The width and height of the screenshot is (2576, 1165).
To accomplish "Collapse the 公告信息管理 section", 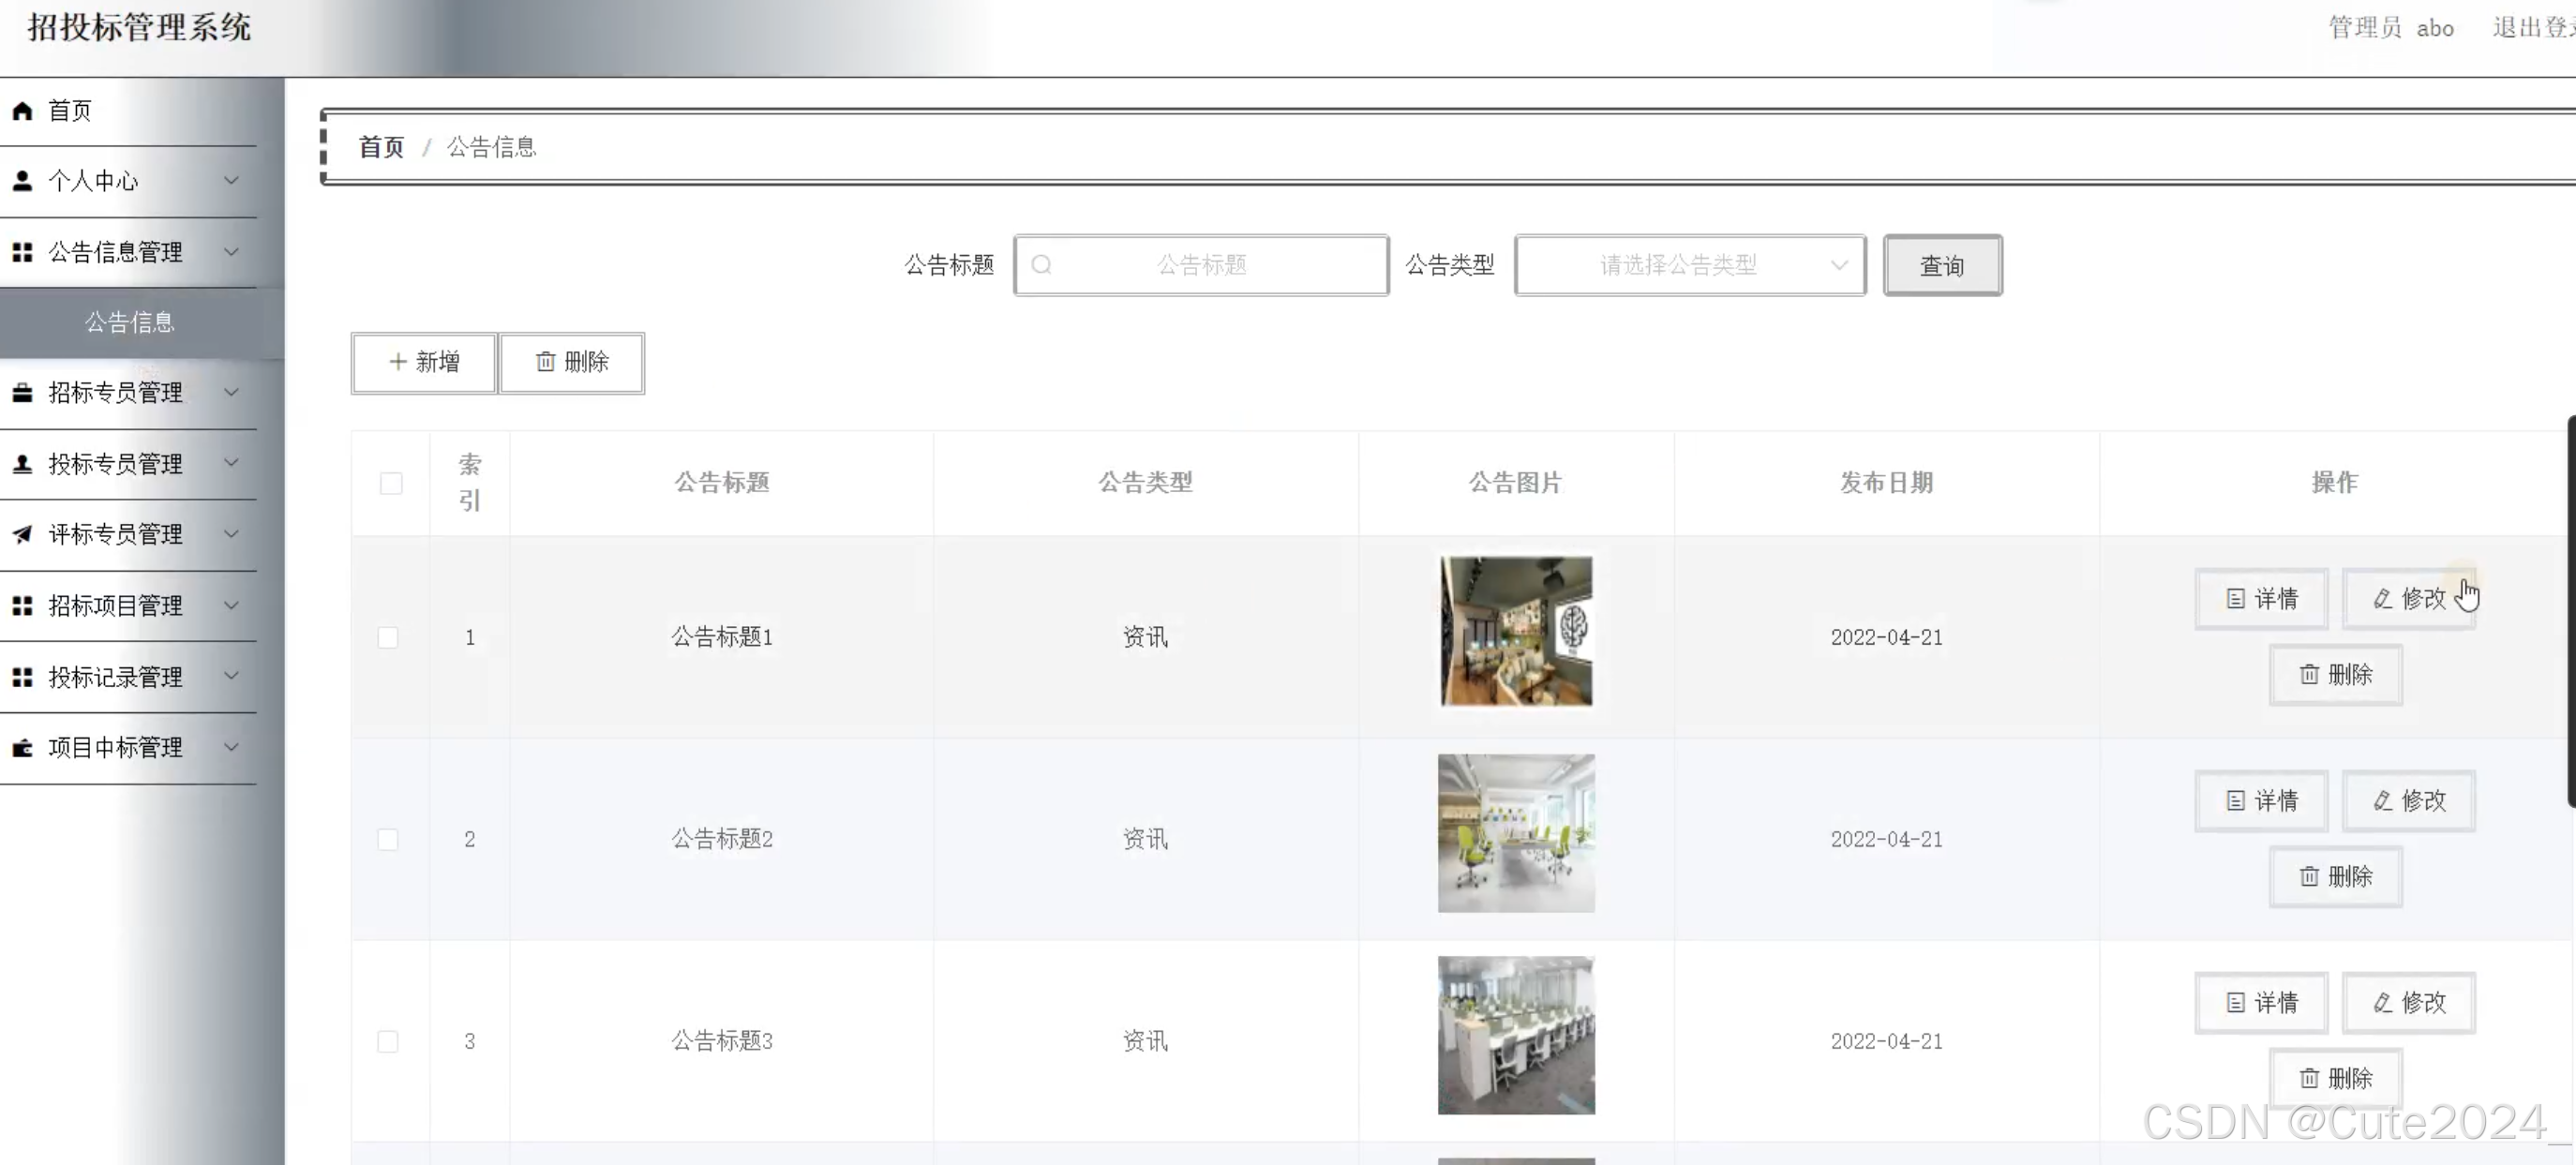I will (231, 251).
